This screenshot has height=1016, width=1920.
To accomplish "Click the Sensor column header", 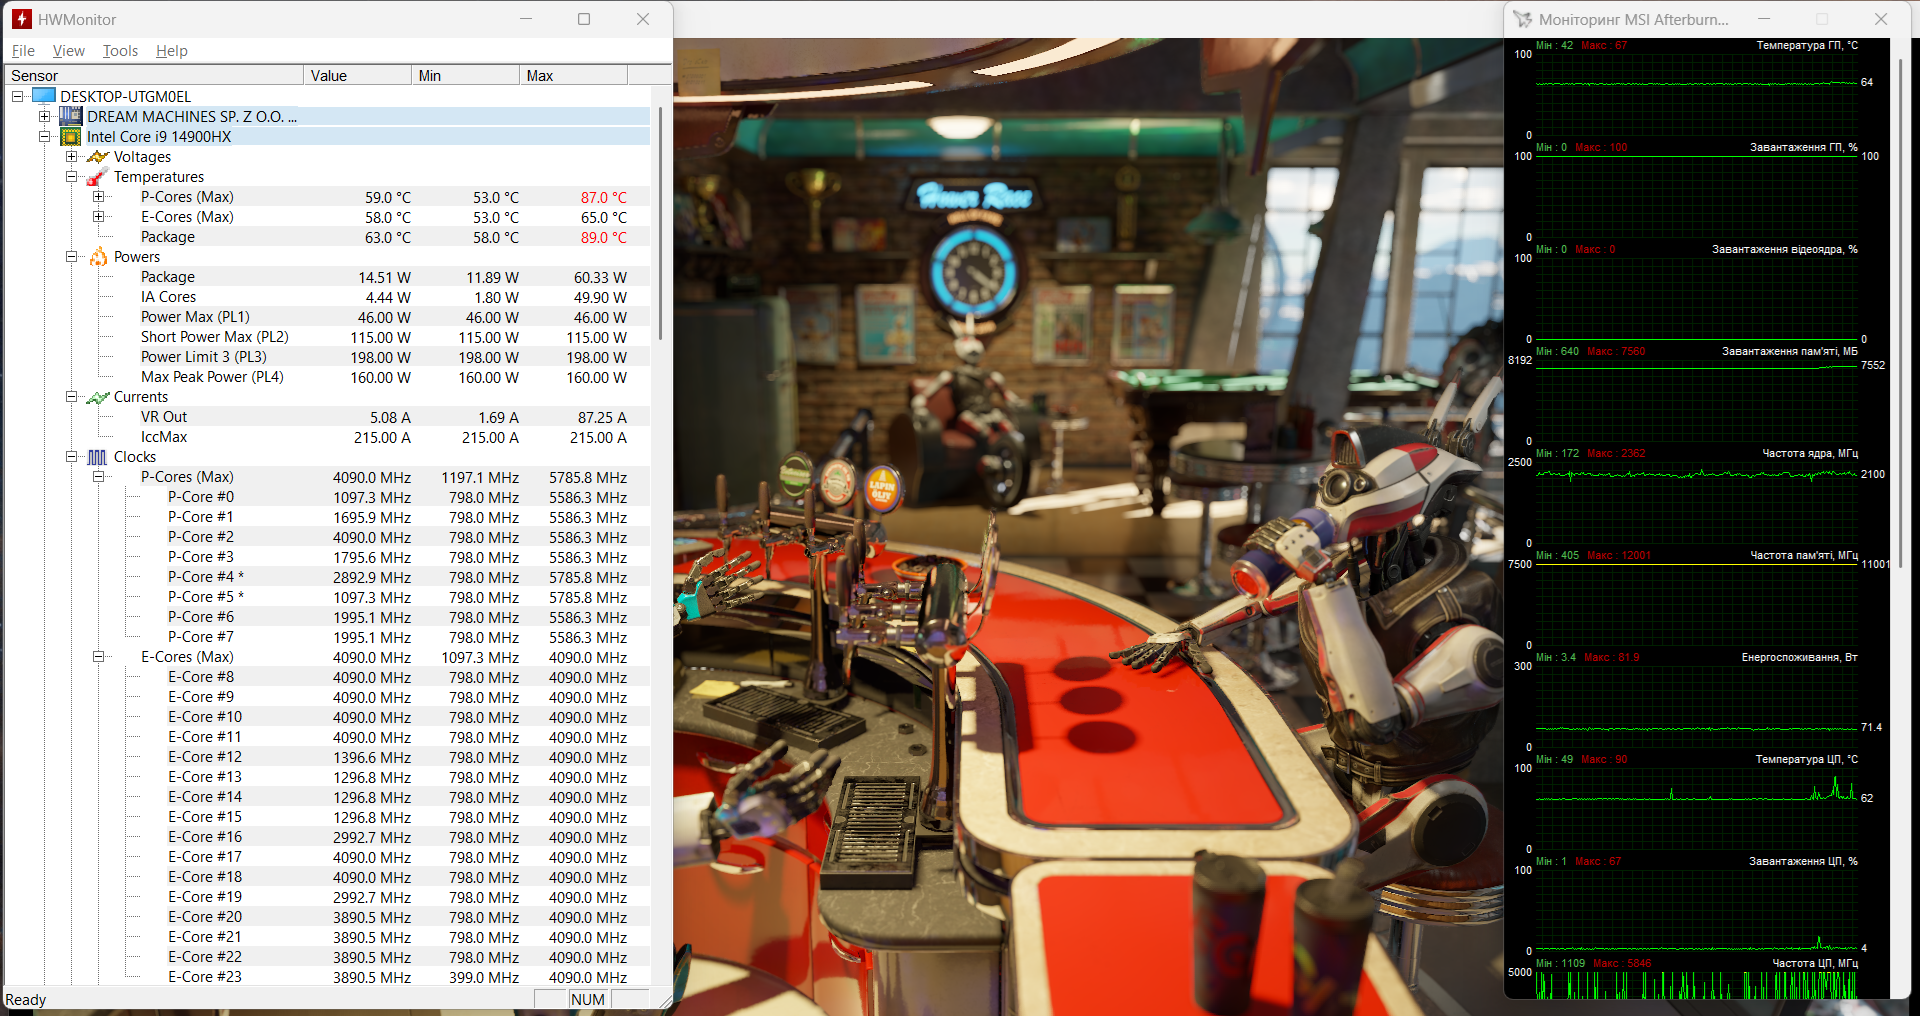I will [x=154, y=75].
